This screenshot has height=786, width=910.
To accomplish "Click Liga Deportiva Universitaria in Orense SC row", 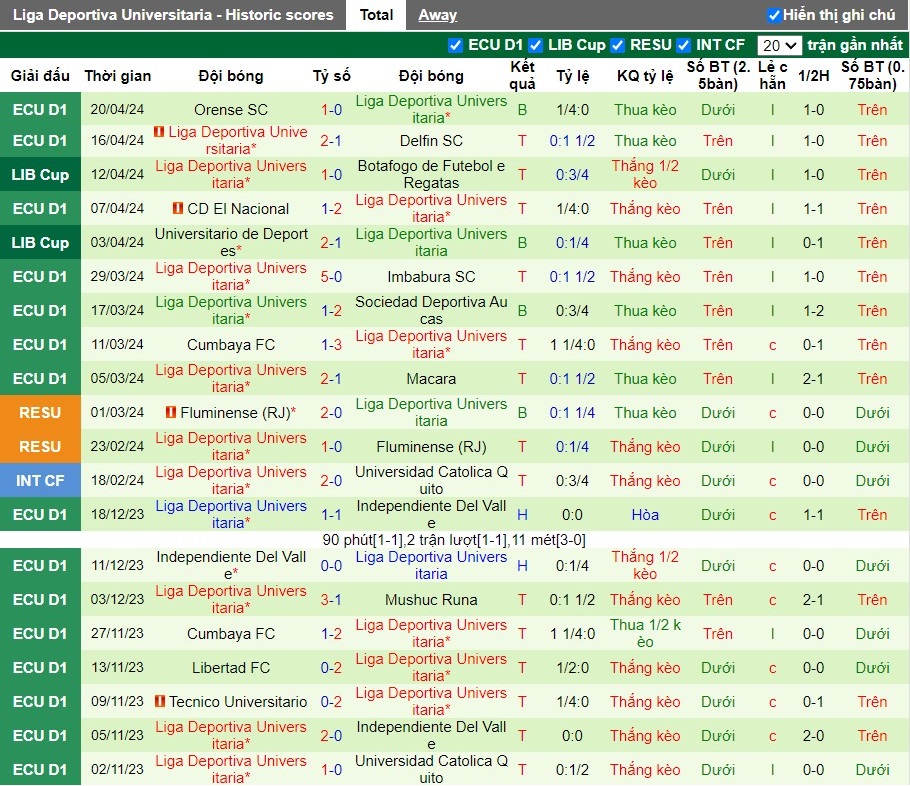I will coord(431,109).
